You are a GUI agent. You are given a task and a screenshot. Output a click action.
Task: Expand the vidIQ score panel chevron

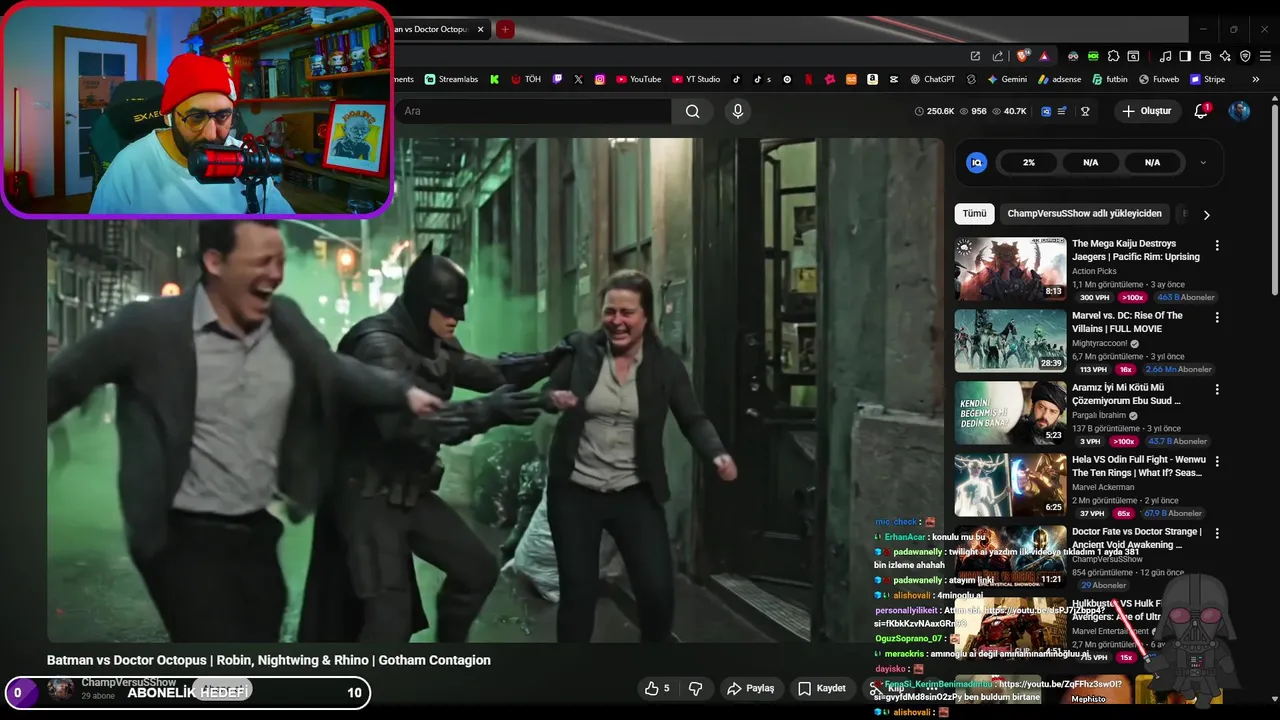(1203, 162)
